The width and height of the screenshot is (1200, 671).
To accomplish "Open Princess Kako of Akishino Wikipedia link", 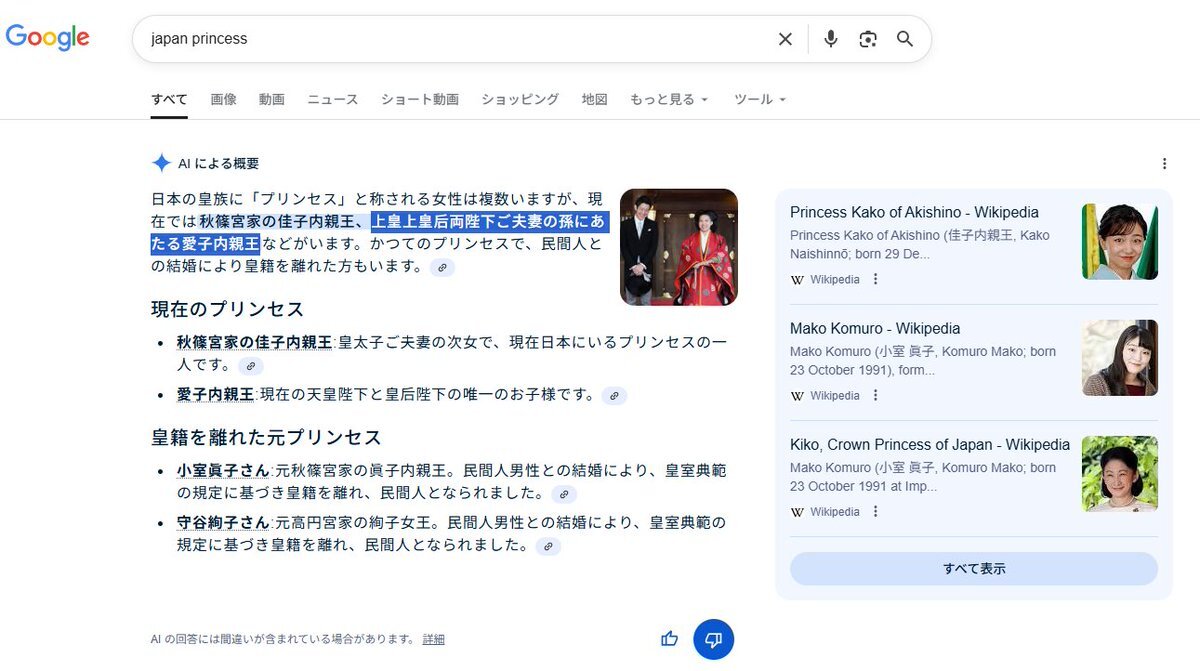I will (x=914, y=212).
